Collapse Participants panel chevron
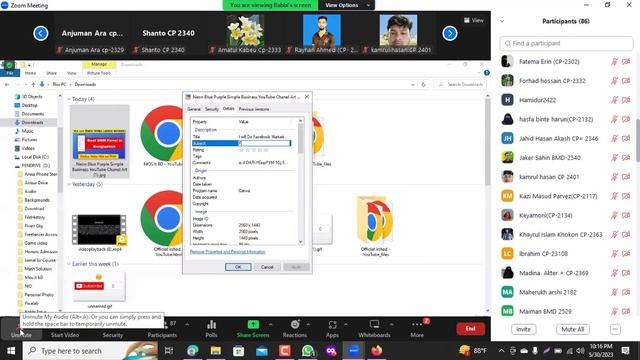Viewport: 640px width, 360px height. pos(502,21)
